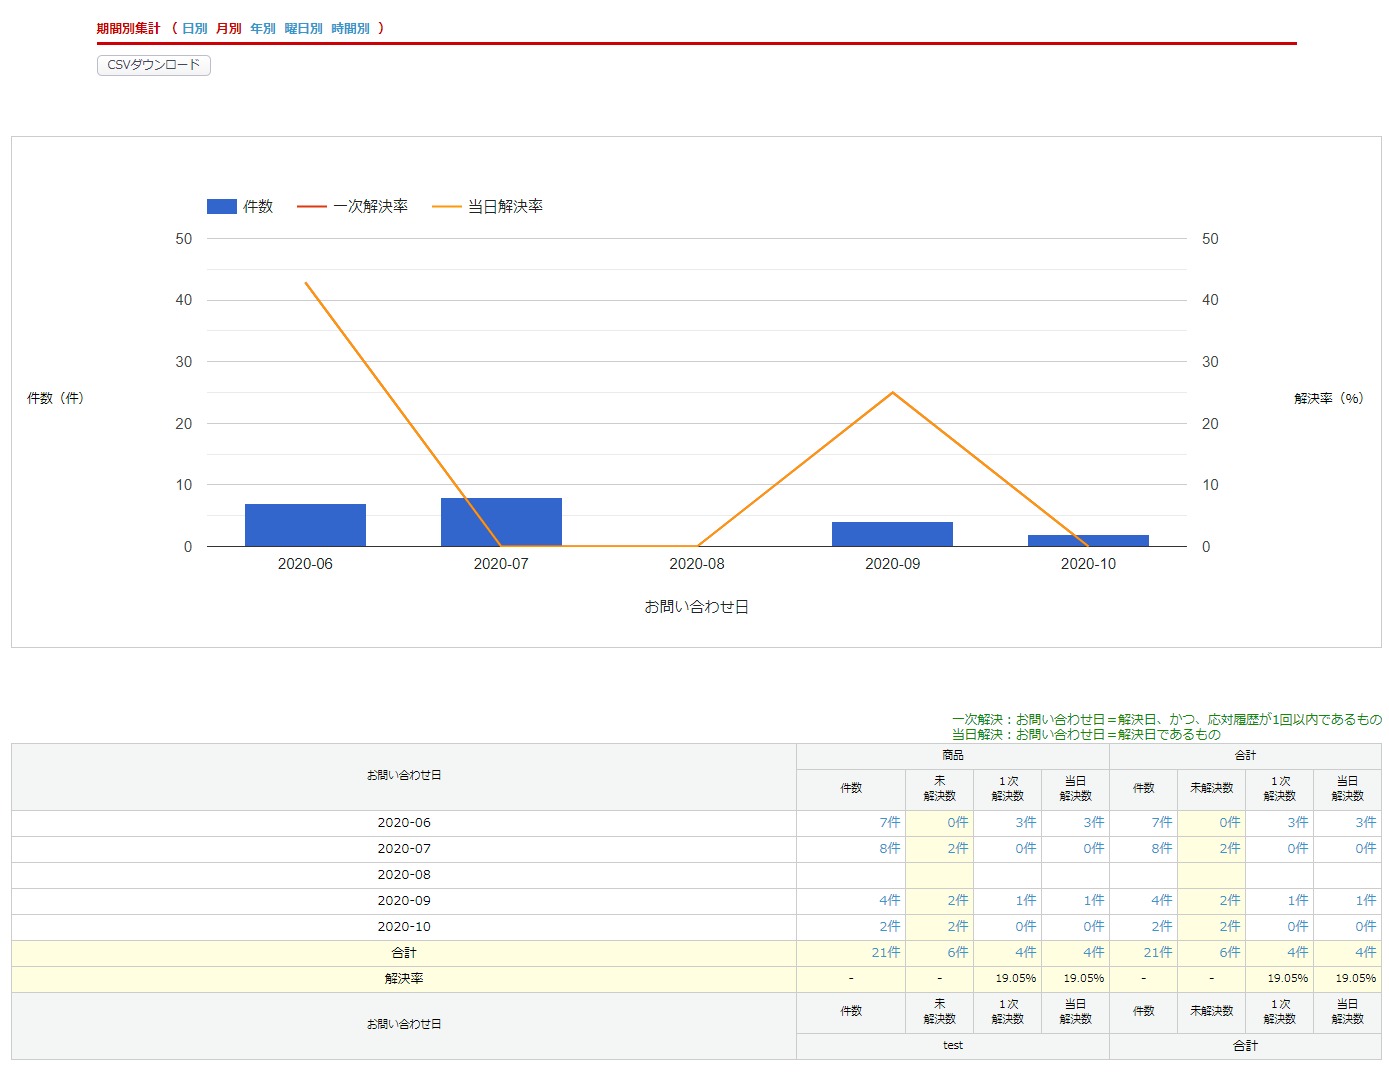Click the orange line peak at 2020-09
Viewport: 1389px width, 1072px height.
coord(892,392)
